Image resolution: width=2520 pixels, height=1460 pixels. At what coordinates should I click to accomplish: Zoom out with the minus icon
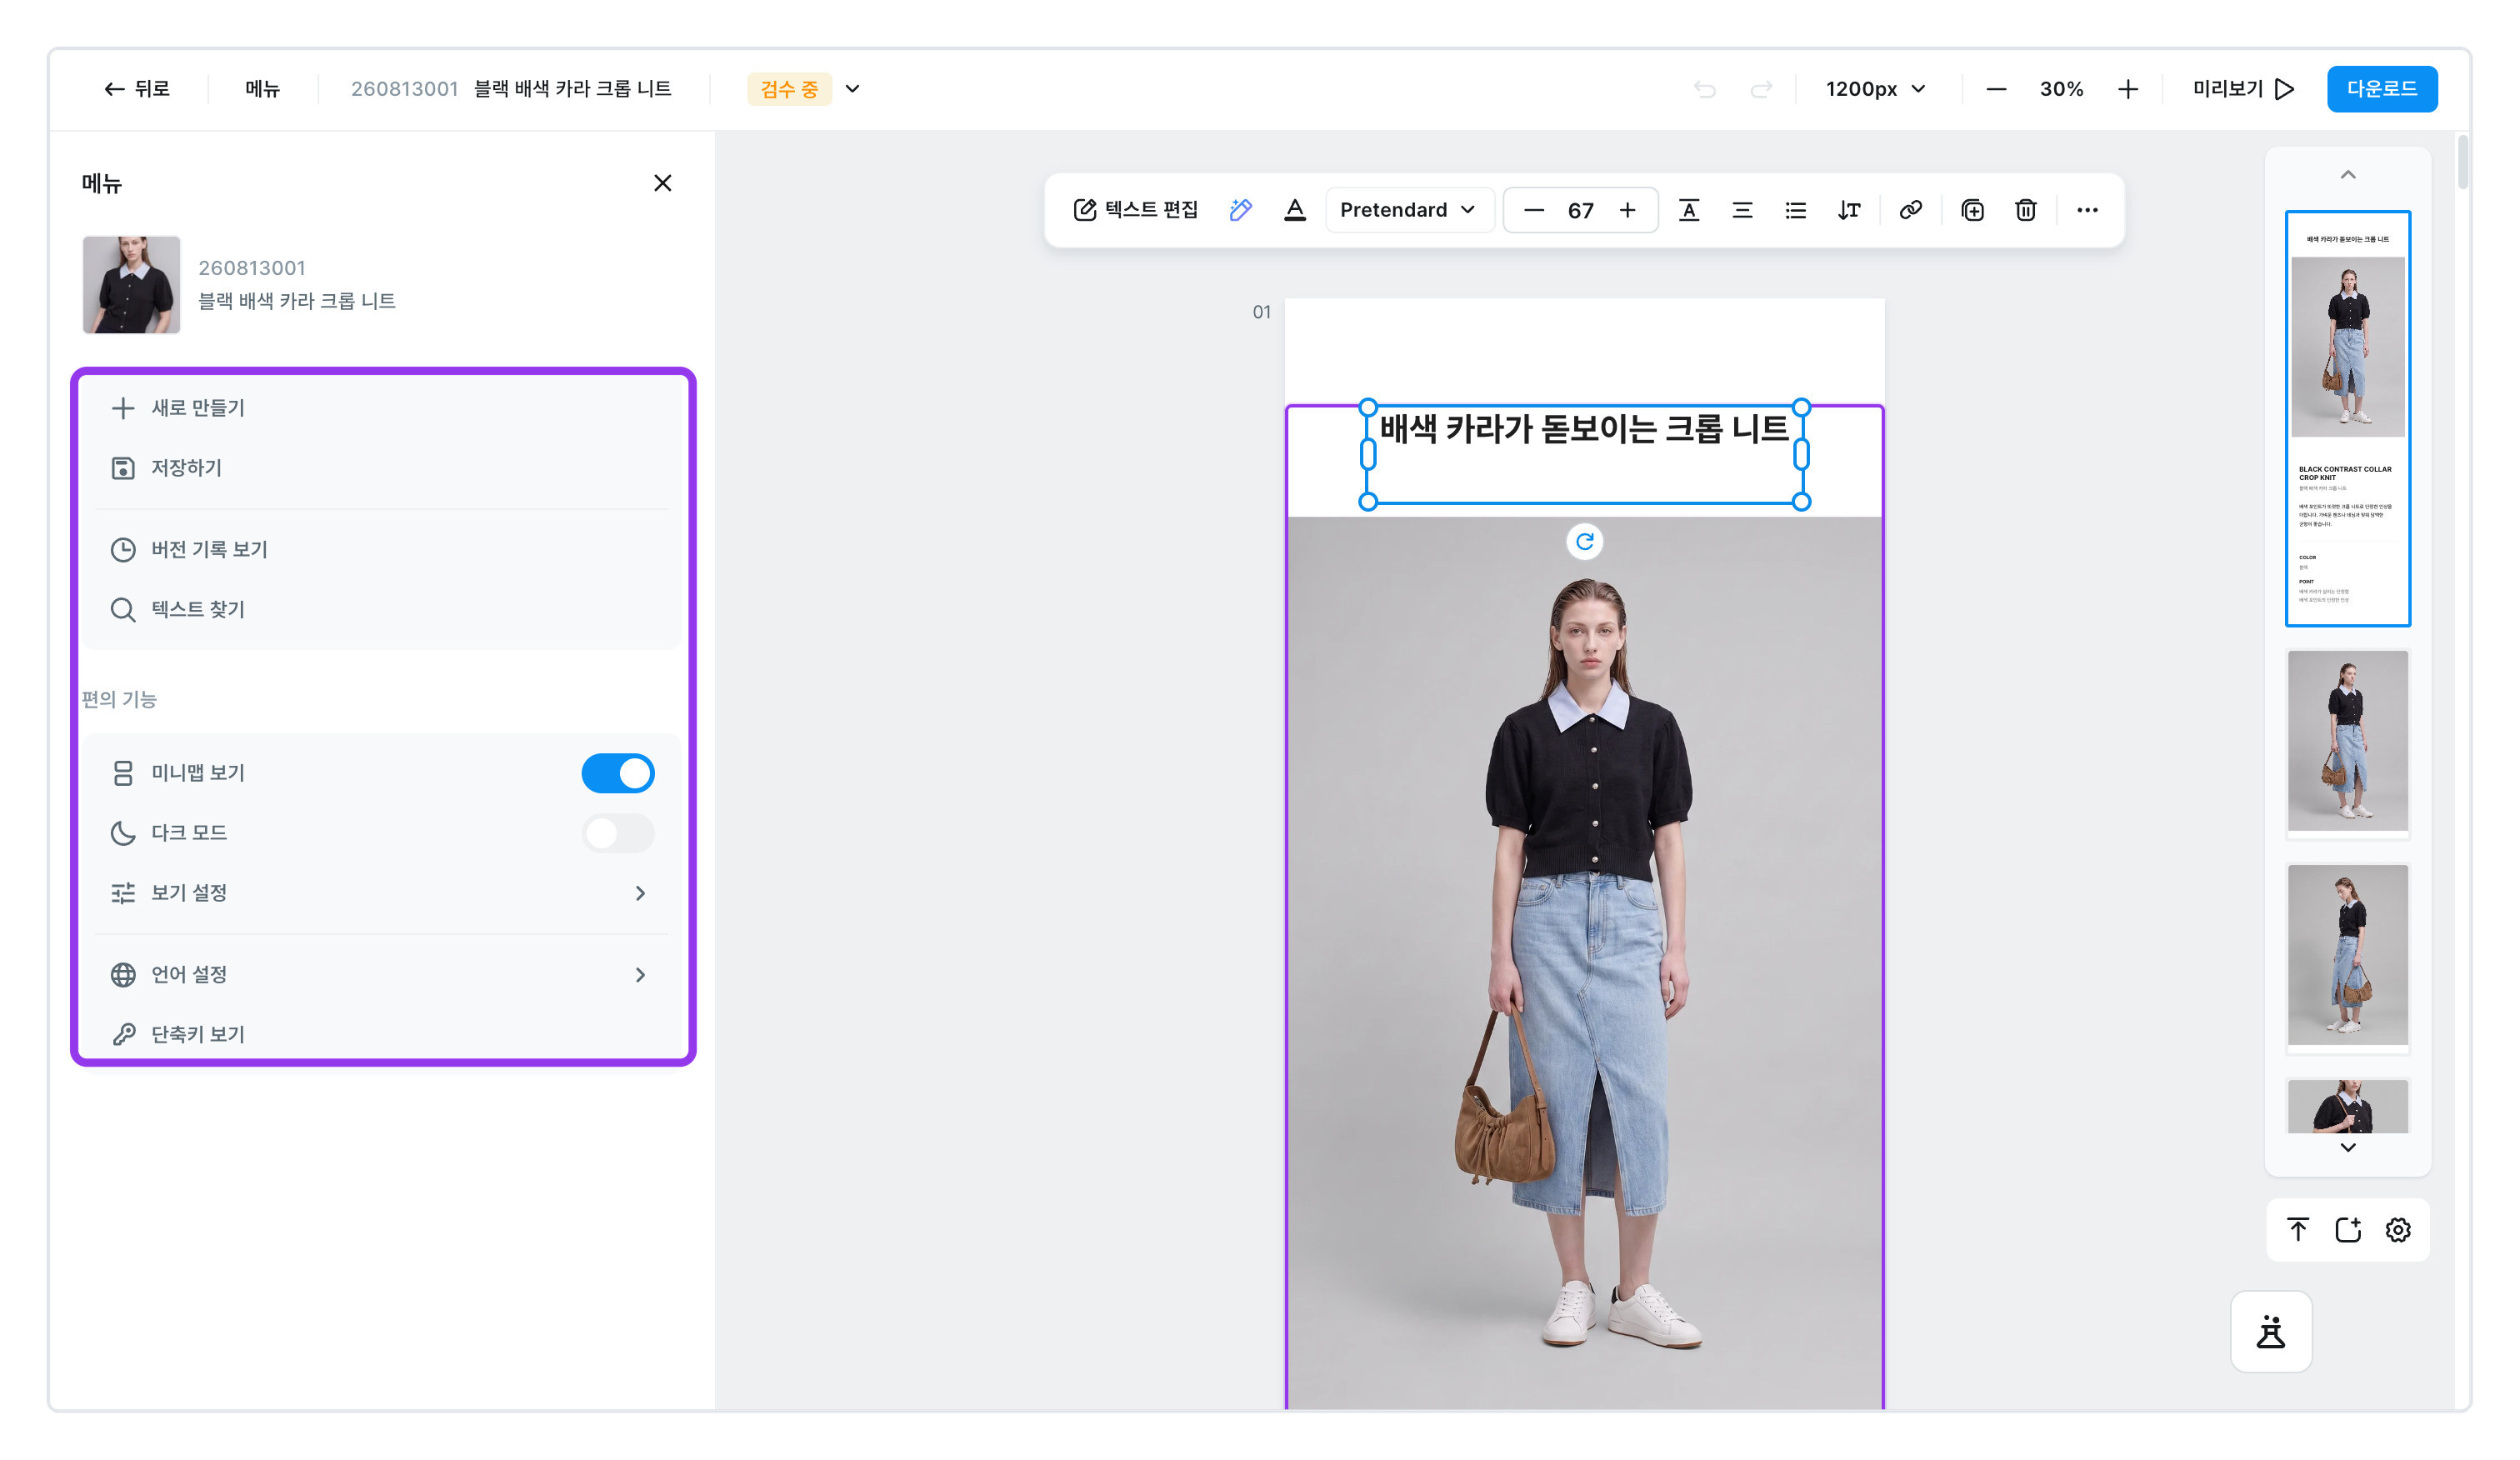(1996, 89)
